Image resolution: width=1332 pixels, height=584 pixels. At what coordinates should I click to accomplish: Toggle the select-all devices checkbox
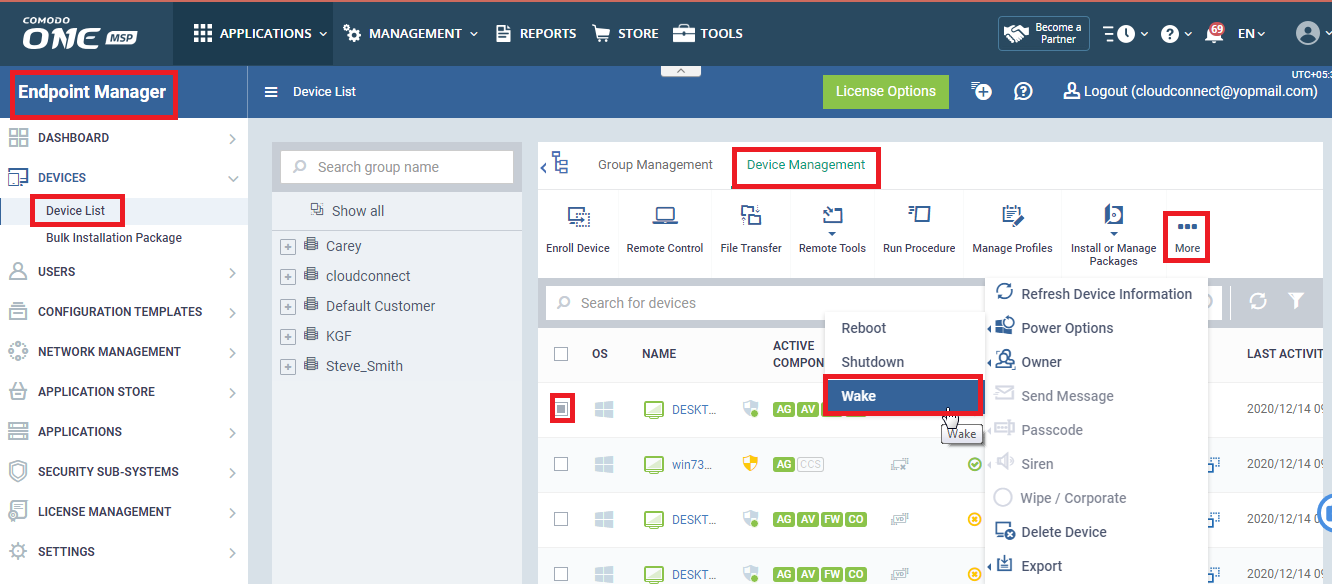pyautogui.click(x=561, y=354)
